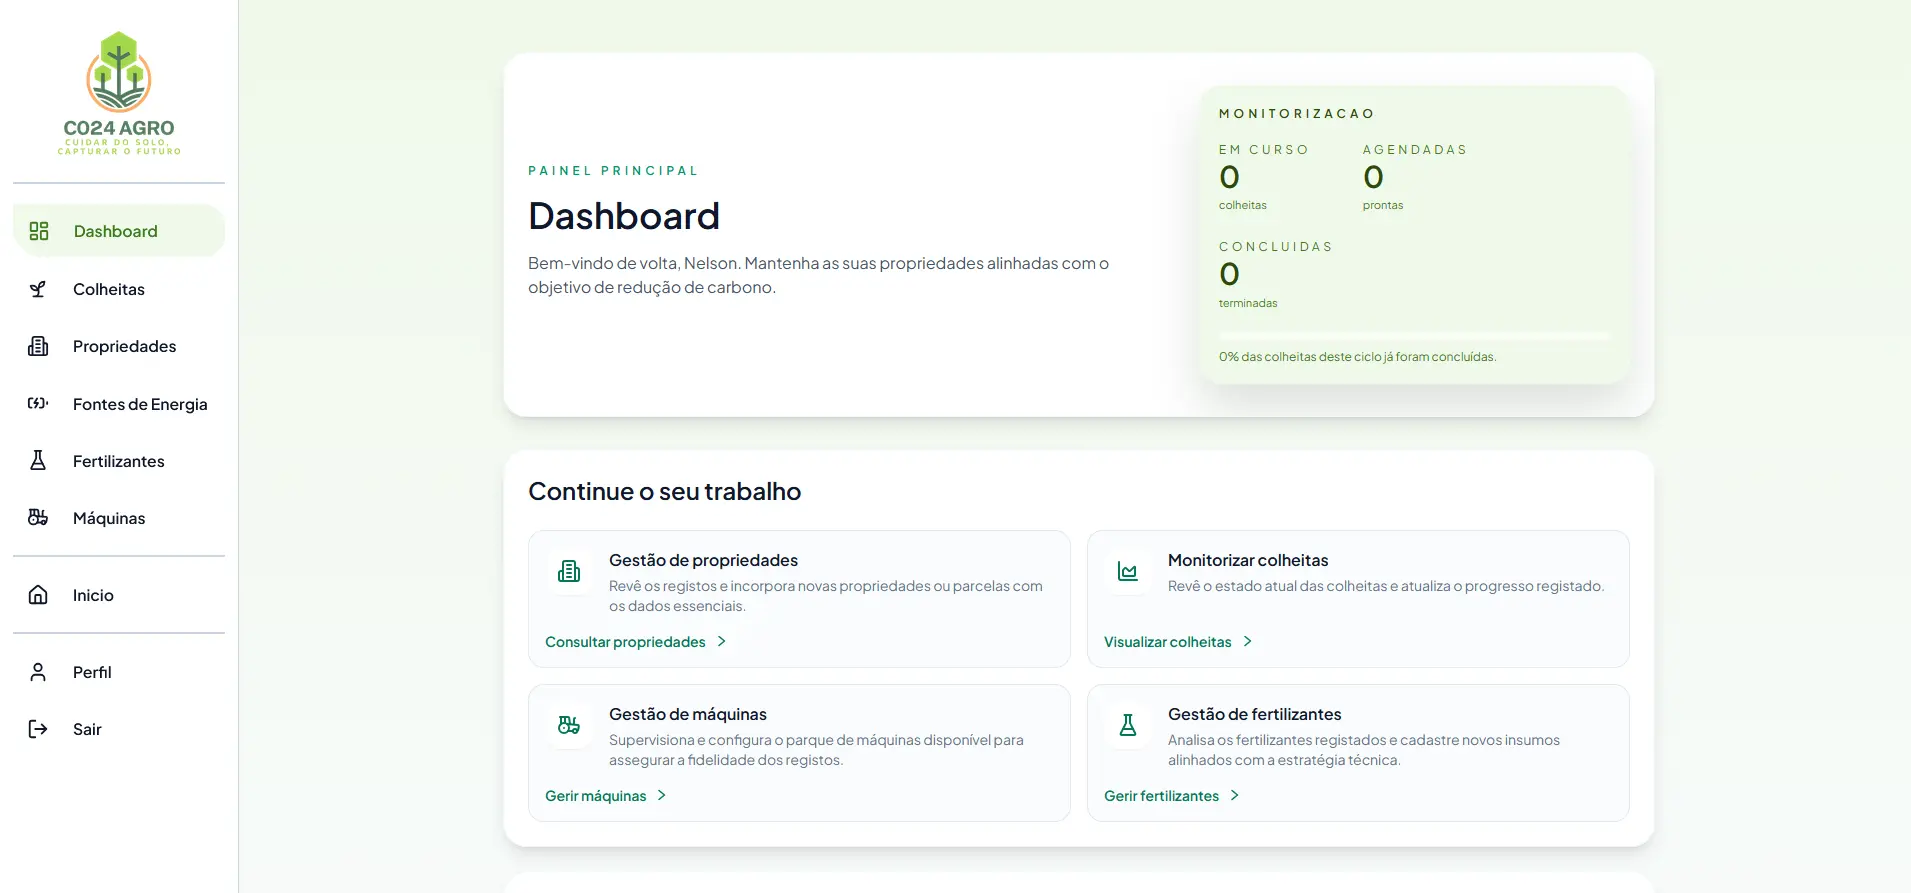Screen dimensions: 1911x893
Task: Click the Colheitas sprout icon
Action: (x=38, y=289)
